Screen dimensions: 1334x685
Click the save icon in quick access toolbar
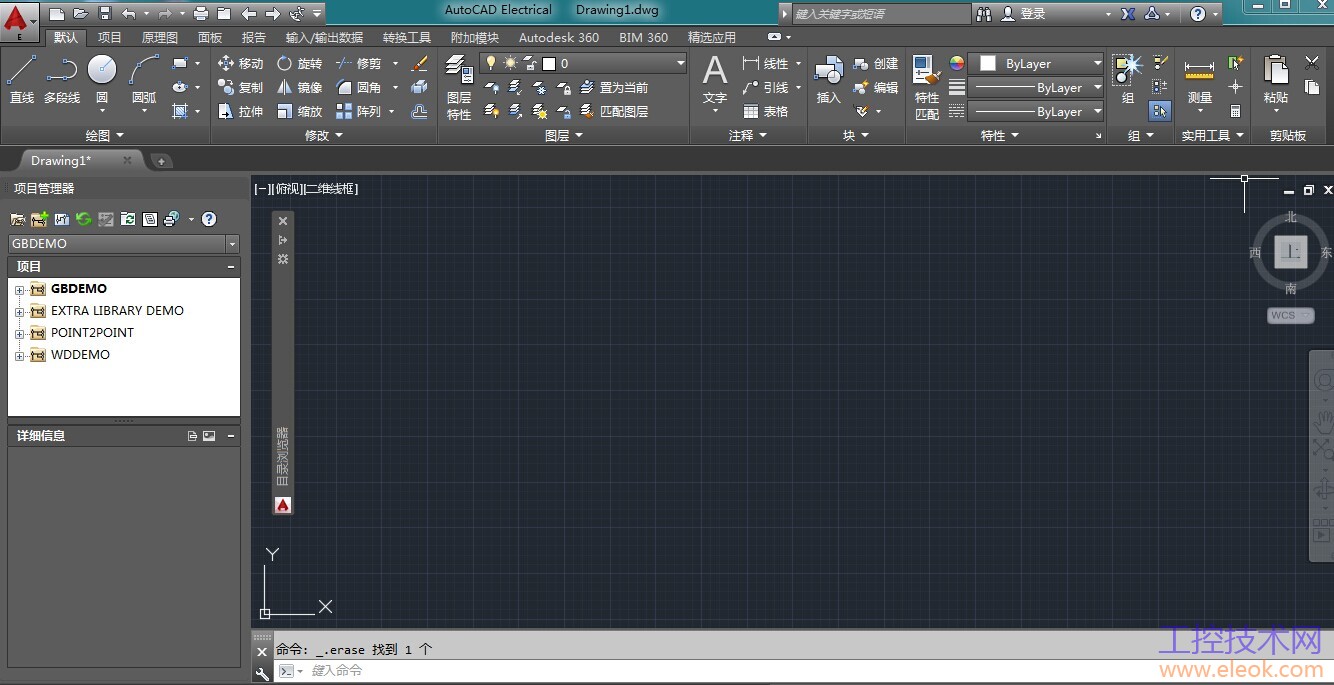[x=104, y=13]
